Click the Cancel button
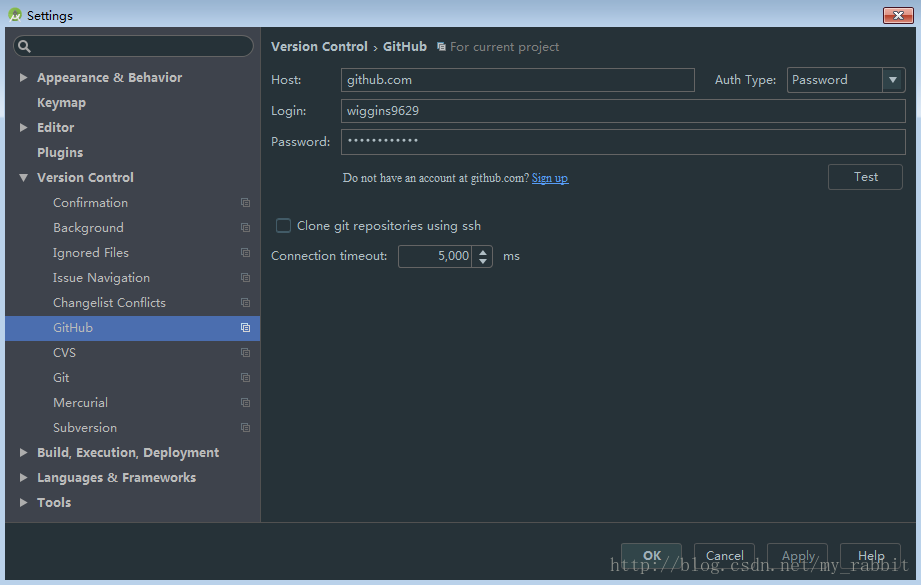921x585 pixels. 724,556
